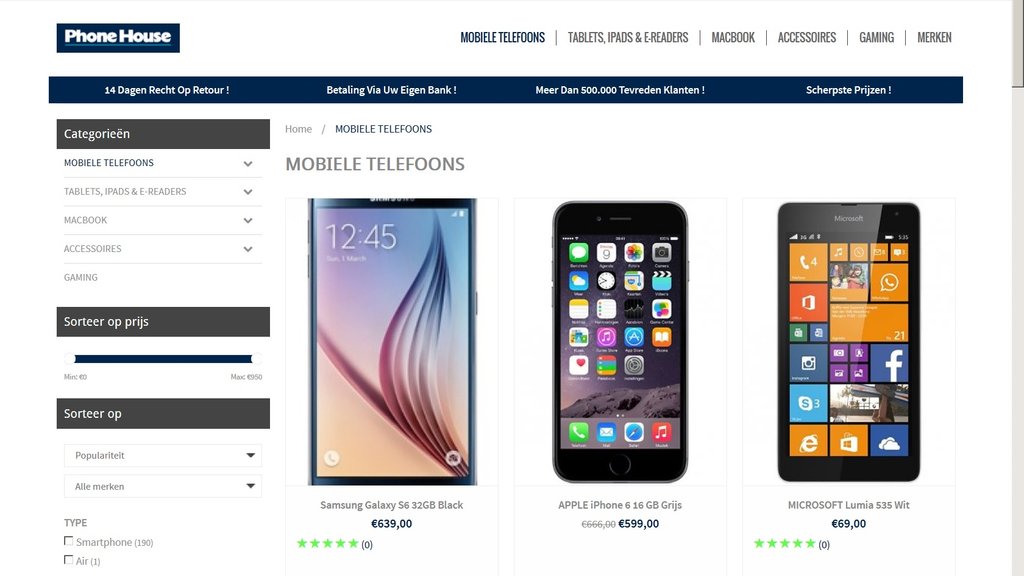Viewport: 1024px width, 576px height.
Task: Check the Smartphone type filter
Action: [69, 541]
